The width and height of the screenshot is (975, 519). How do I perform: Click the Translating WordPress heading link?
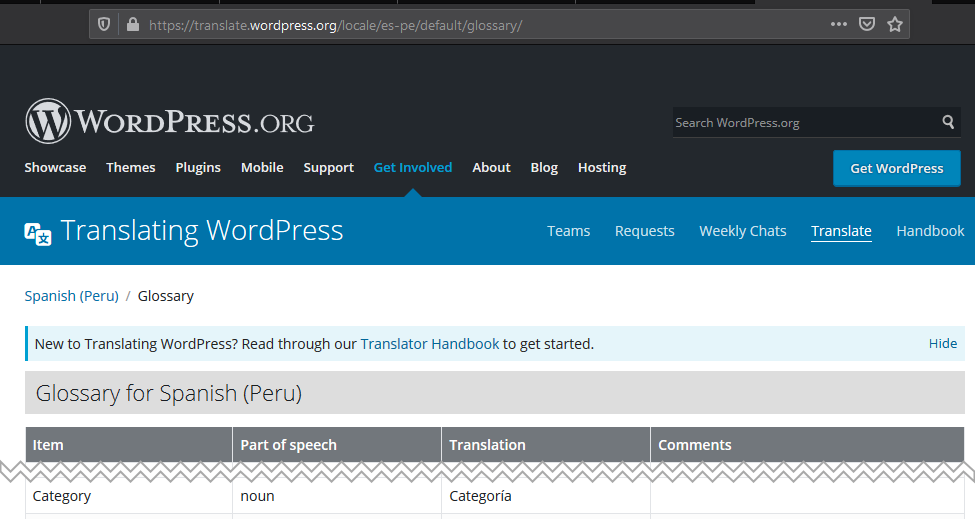click(x=201, y=231)
